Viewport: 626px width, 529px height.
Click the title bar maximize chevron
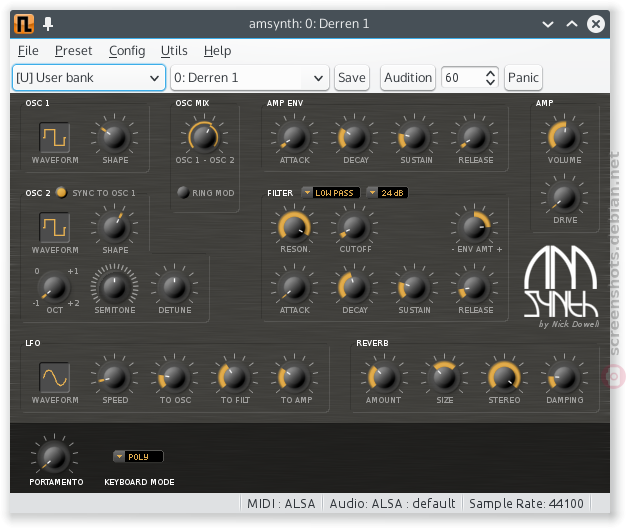coord(572,24)
